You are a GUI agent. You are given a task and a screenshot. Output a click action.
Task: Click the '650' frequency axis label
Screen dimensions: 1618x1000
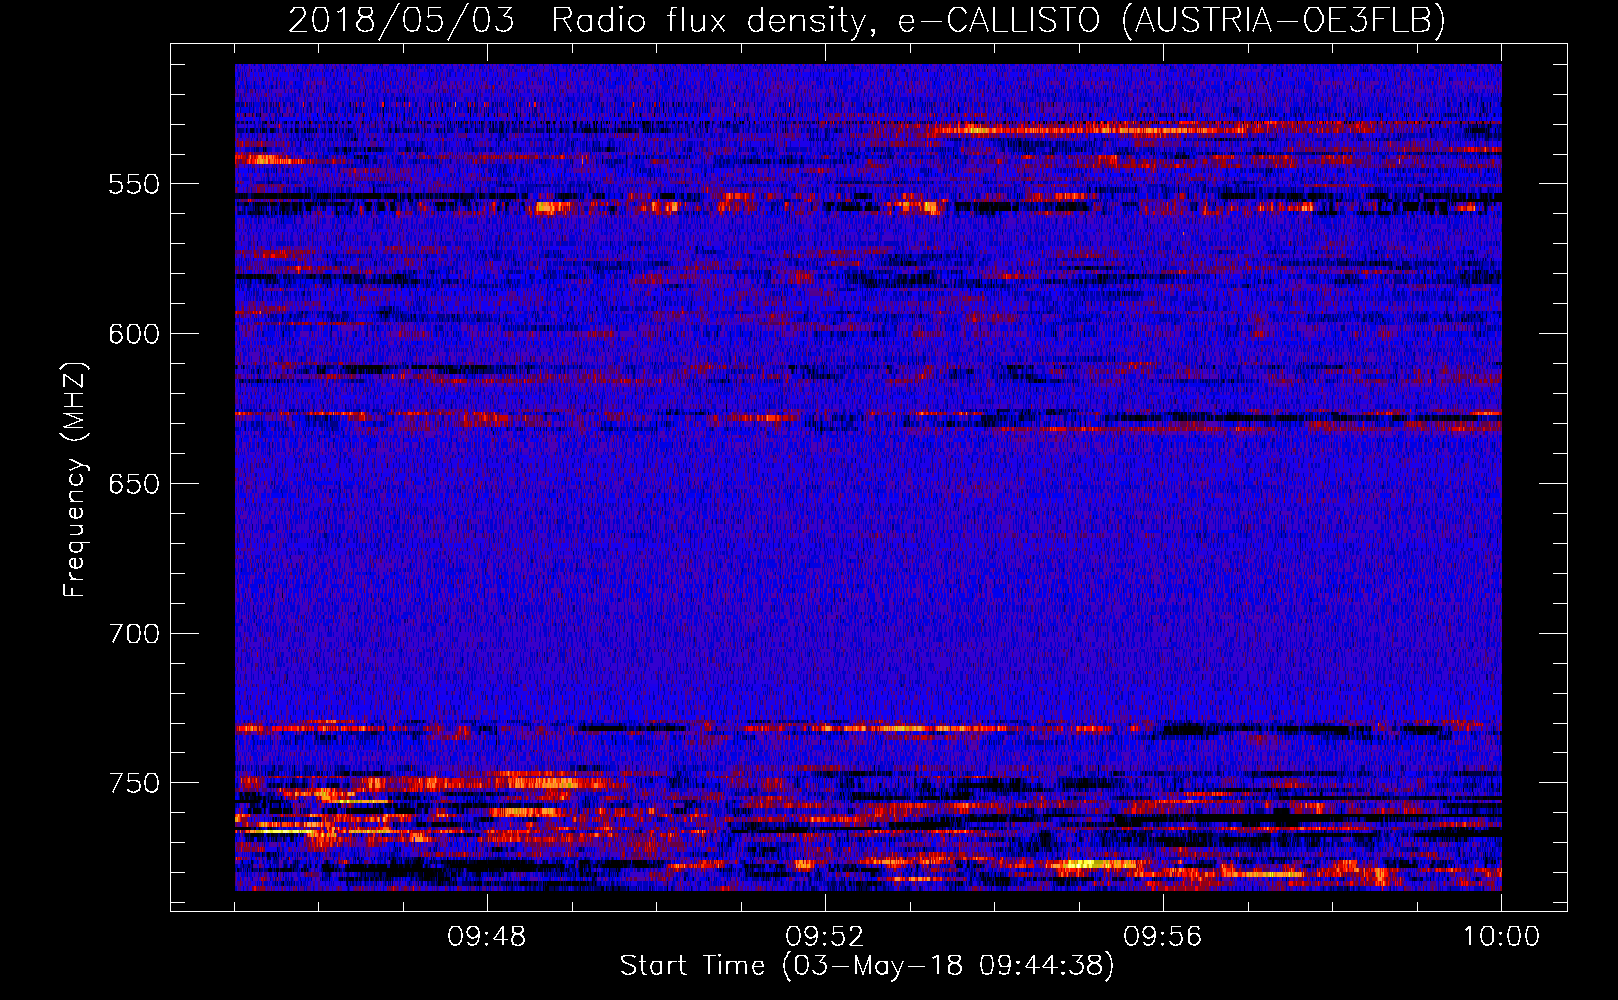coord(134,484)
